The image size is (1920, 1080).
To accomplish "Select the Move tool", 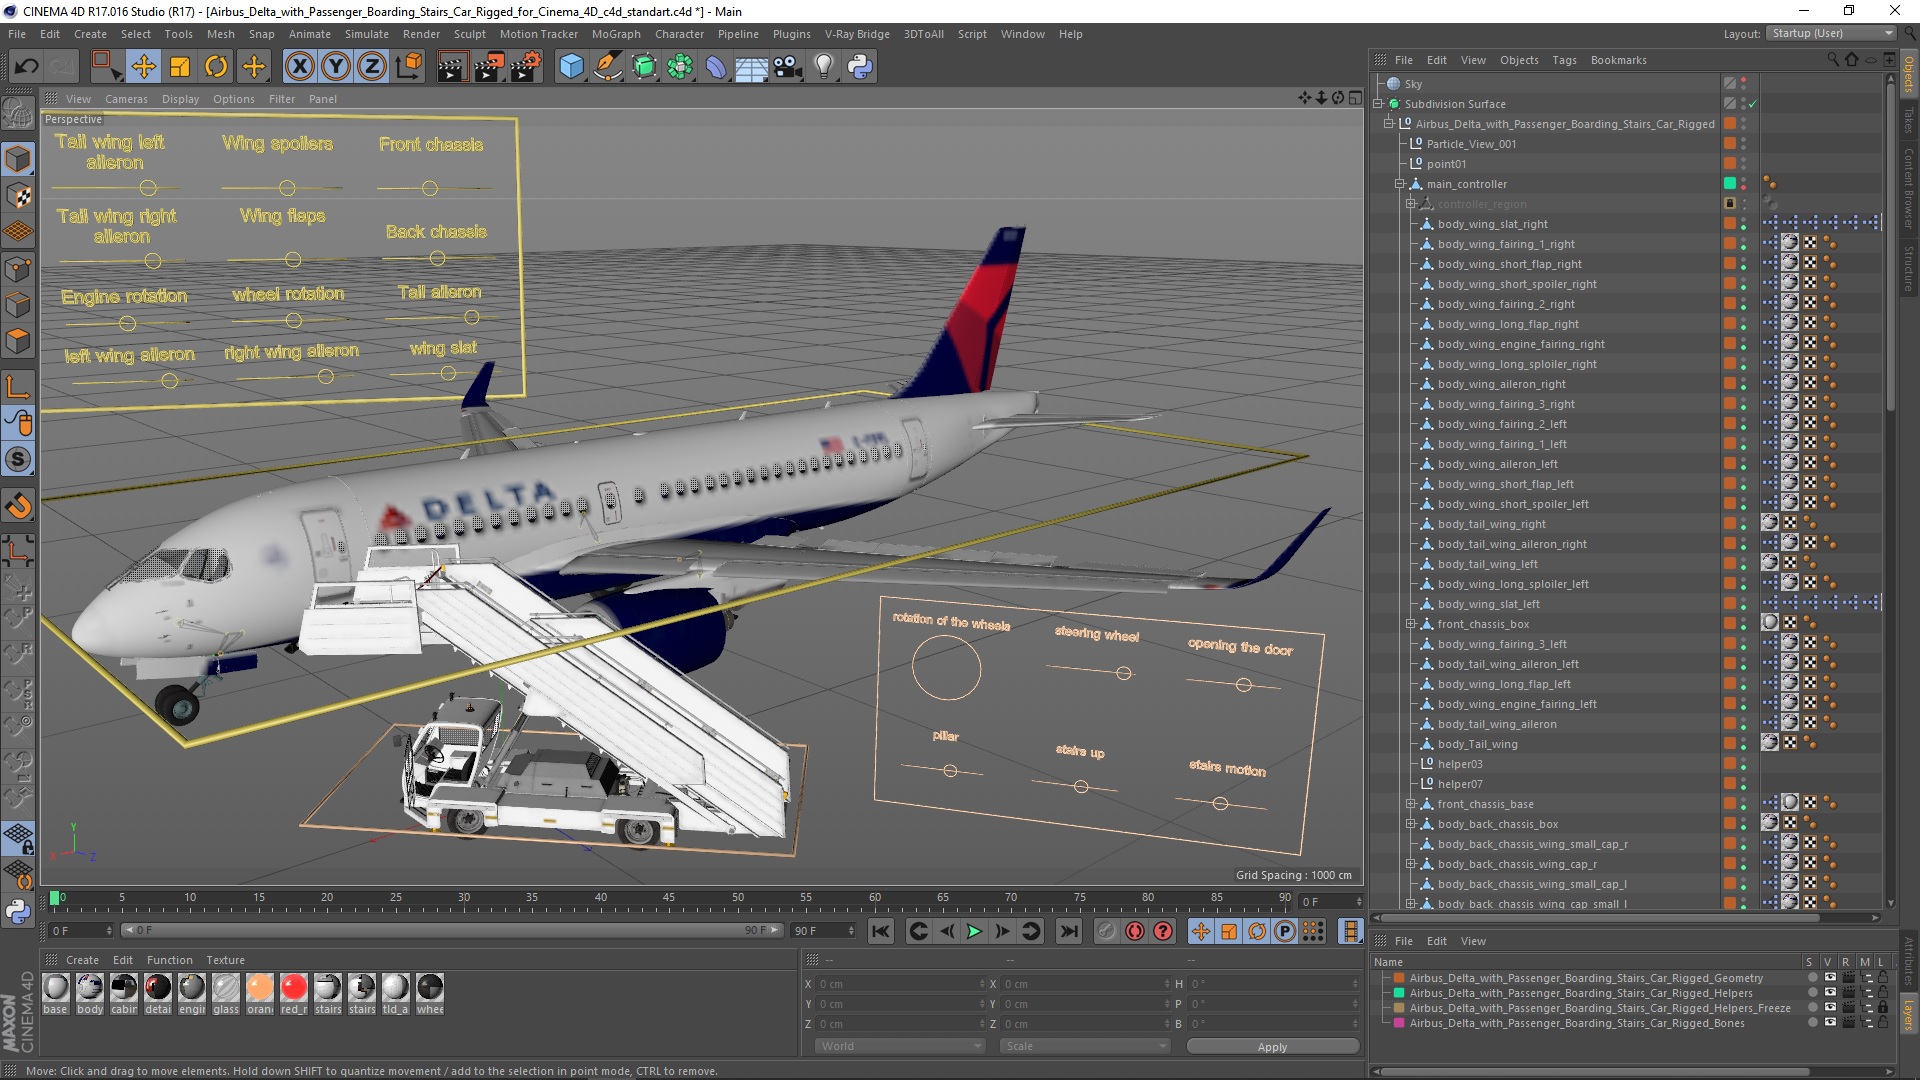I will click(143, 67).
